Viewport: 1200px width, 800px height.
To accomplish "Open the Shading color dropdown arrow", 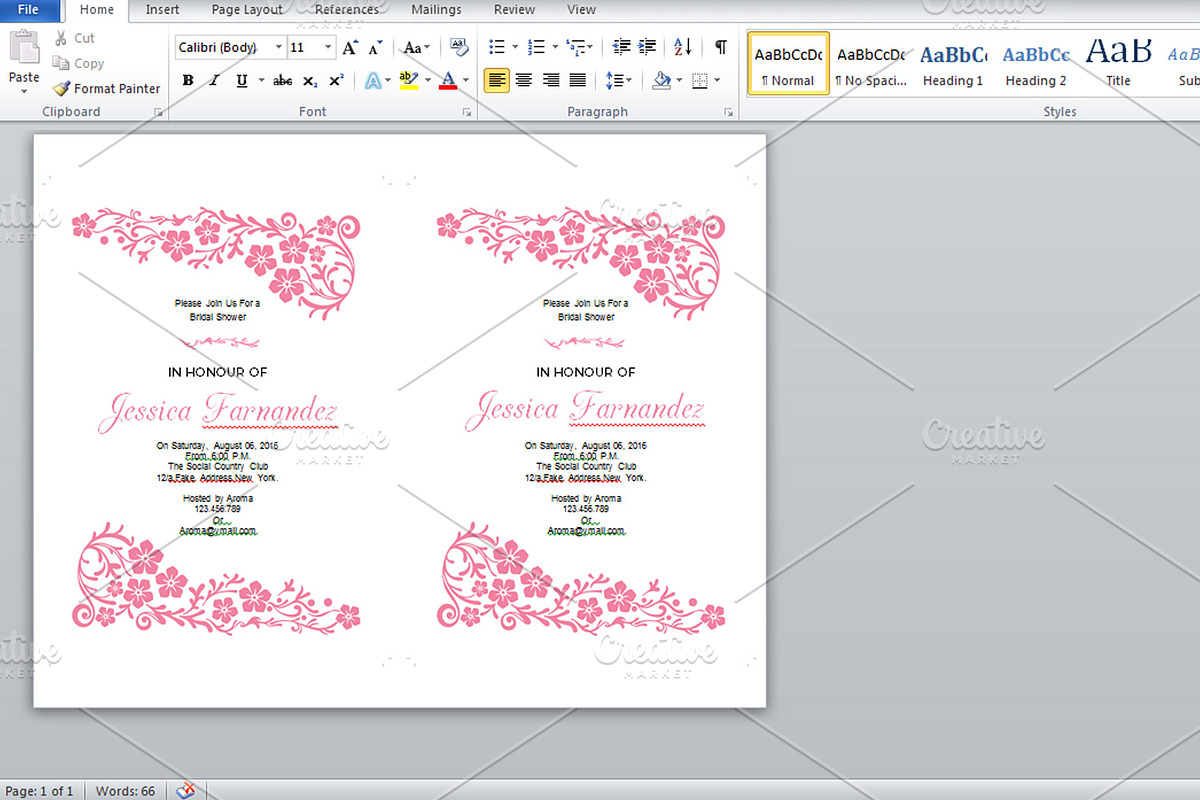I will [679, 80].
